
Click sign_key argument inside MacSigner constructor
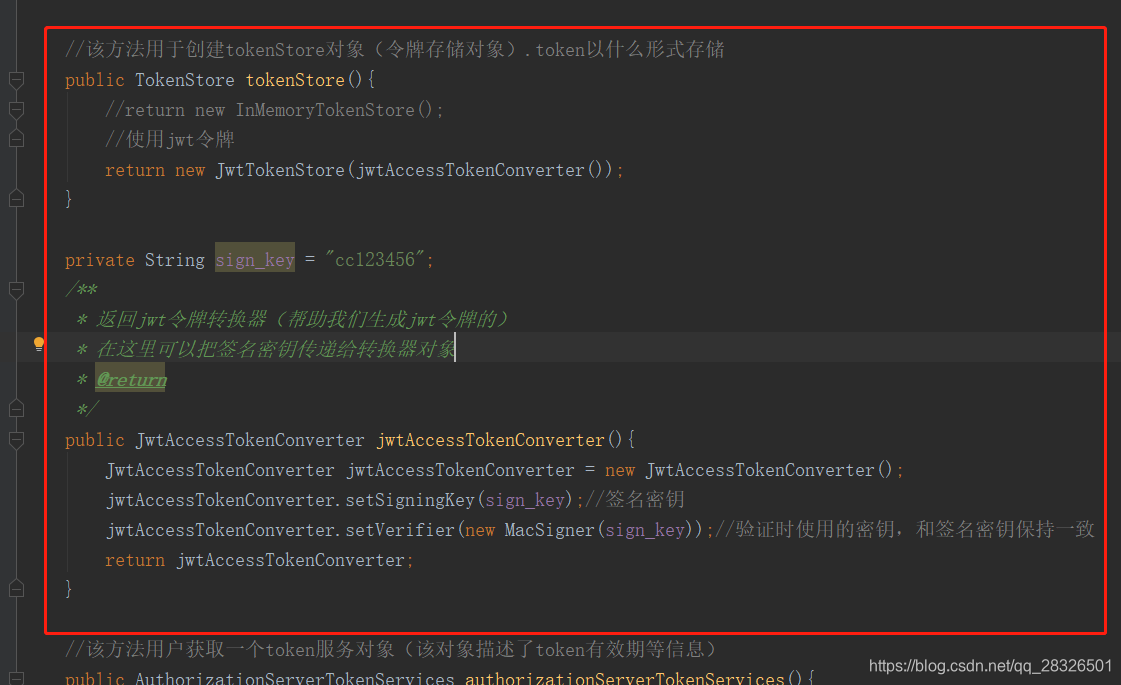click(646, 530)
